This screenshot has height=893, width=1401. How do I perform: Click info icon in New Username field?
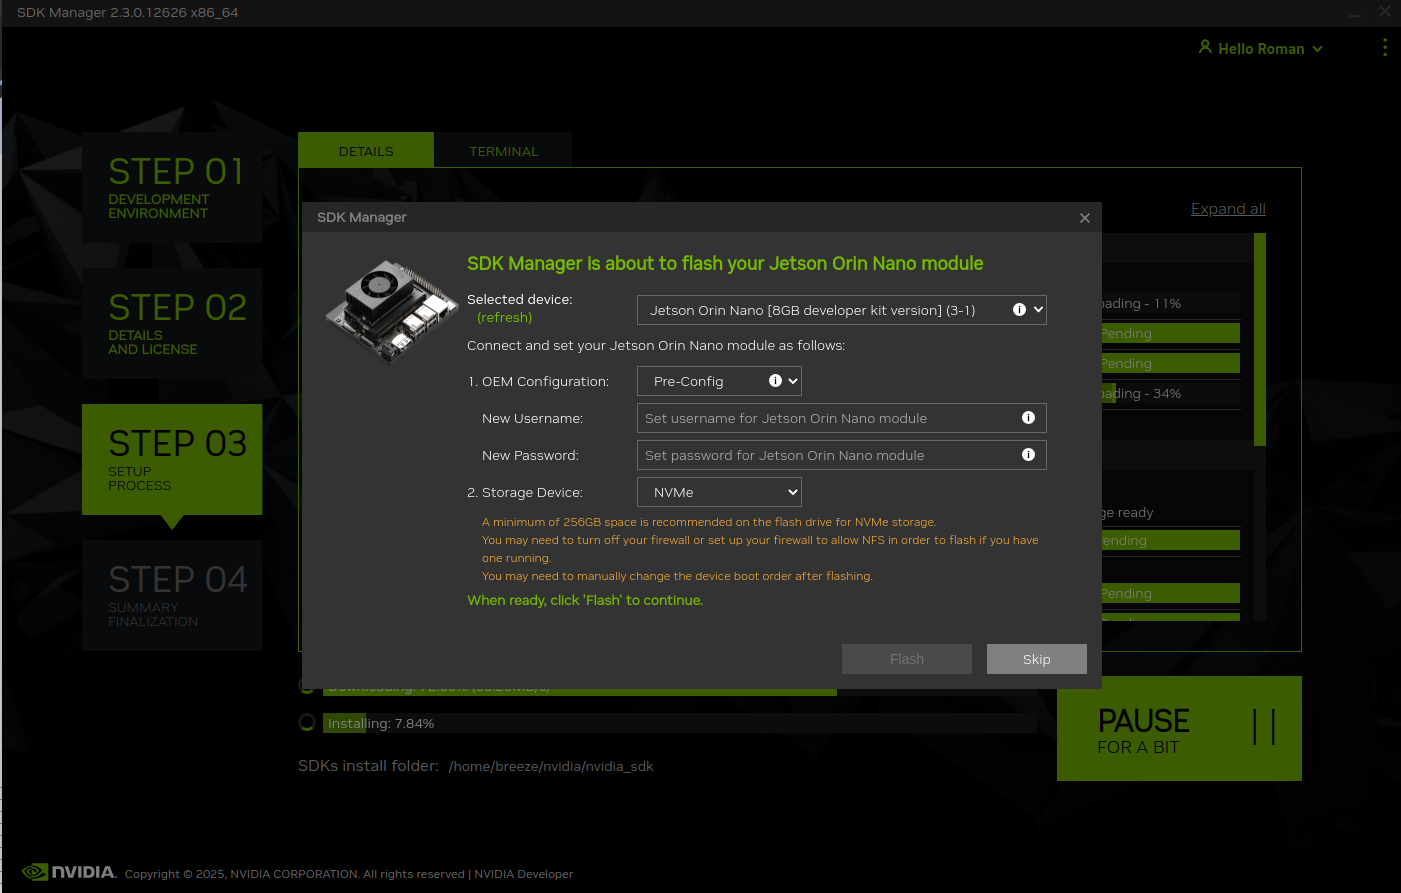(x=1028, y=418)
